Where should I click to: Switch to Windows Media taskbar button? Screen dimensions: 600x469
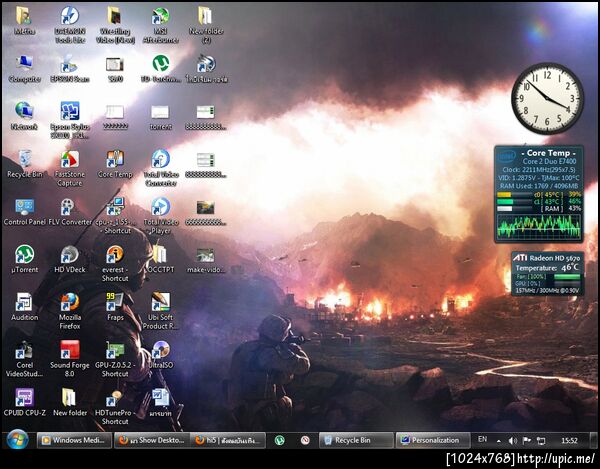coord(74,440)
